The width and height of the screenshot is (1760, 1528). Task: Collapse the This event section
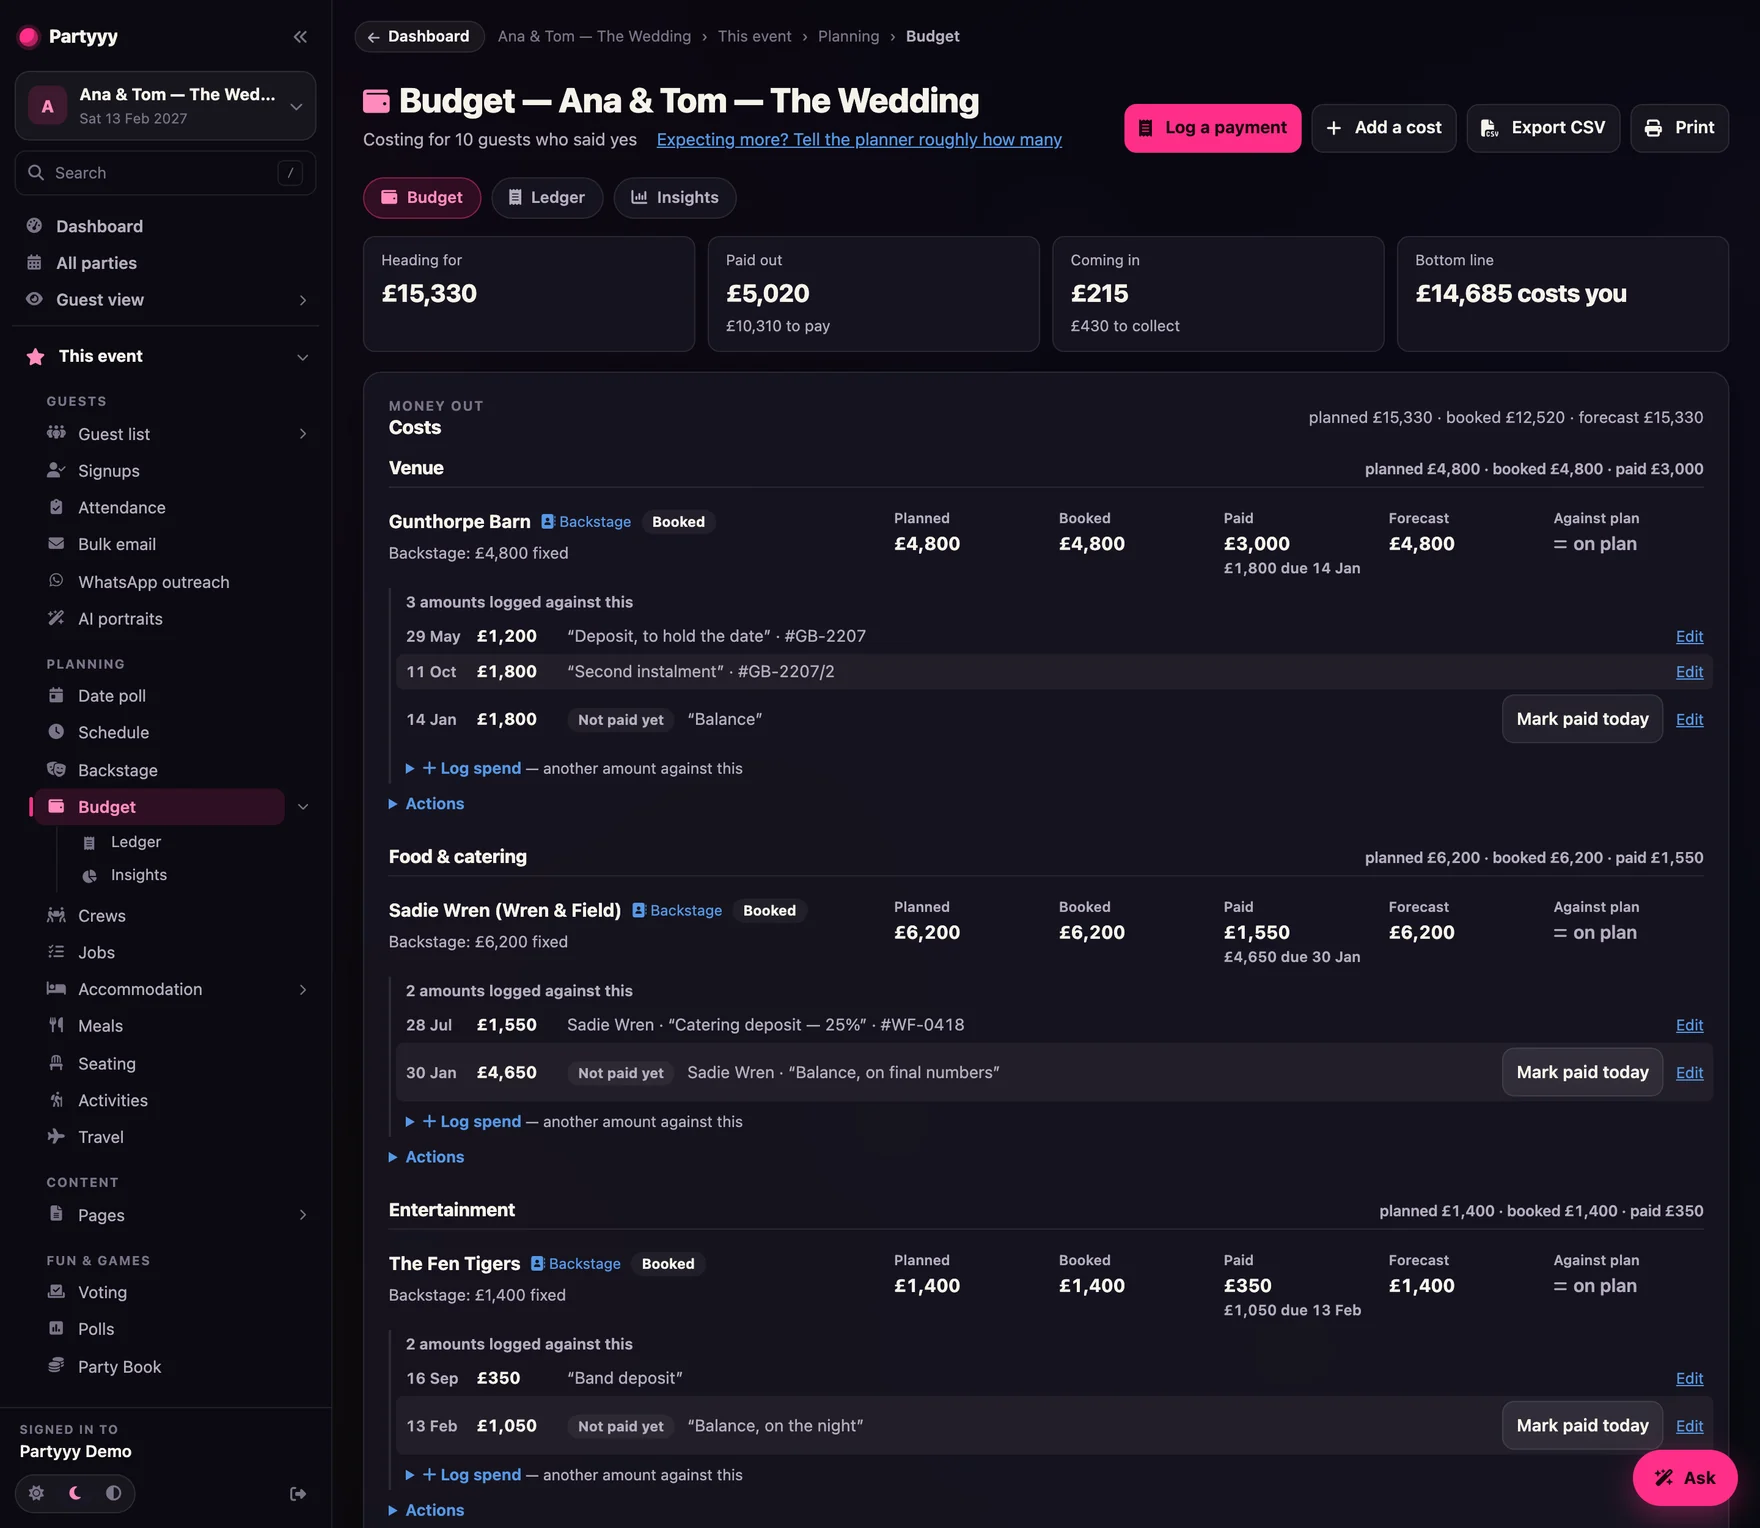pyautogui.click(x=302, y=357)
